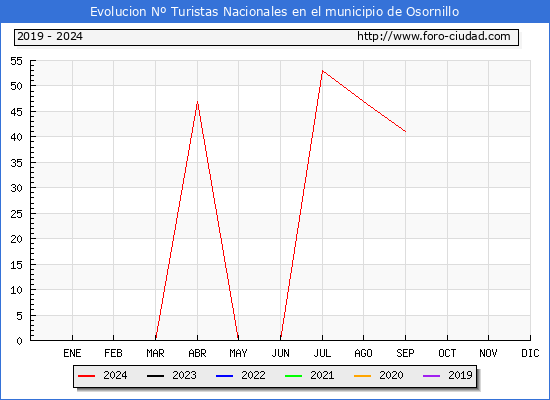Click the 20 value on y-axis
This screenshot has height=400, width=550.
(x=16, y=239)
